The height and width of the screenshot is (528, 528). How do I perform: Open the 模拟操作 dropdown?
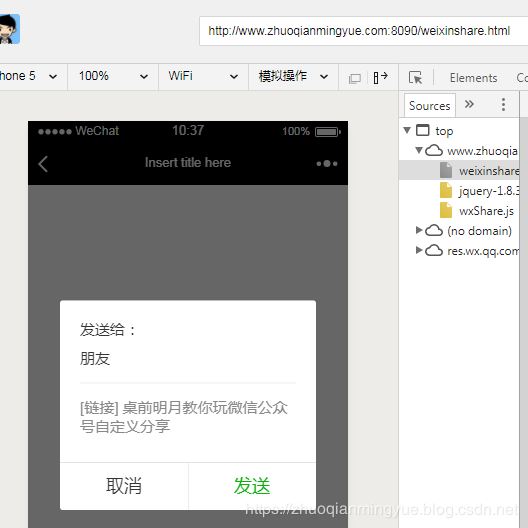point(293,76)
